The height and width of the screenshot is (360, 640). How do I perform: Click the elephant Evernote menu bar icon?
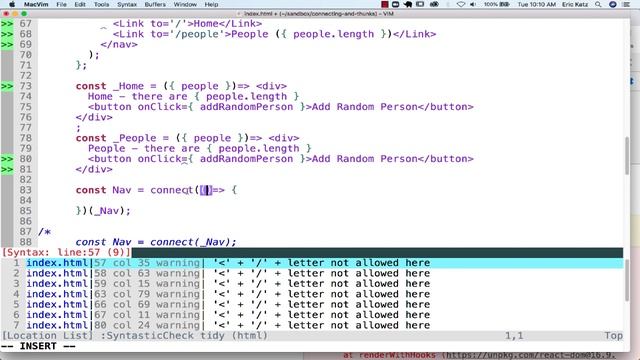click(408, 4)
